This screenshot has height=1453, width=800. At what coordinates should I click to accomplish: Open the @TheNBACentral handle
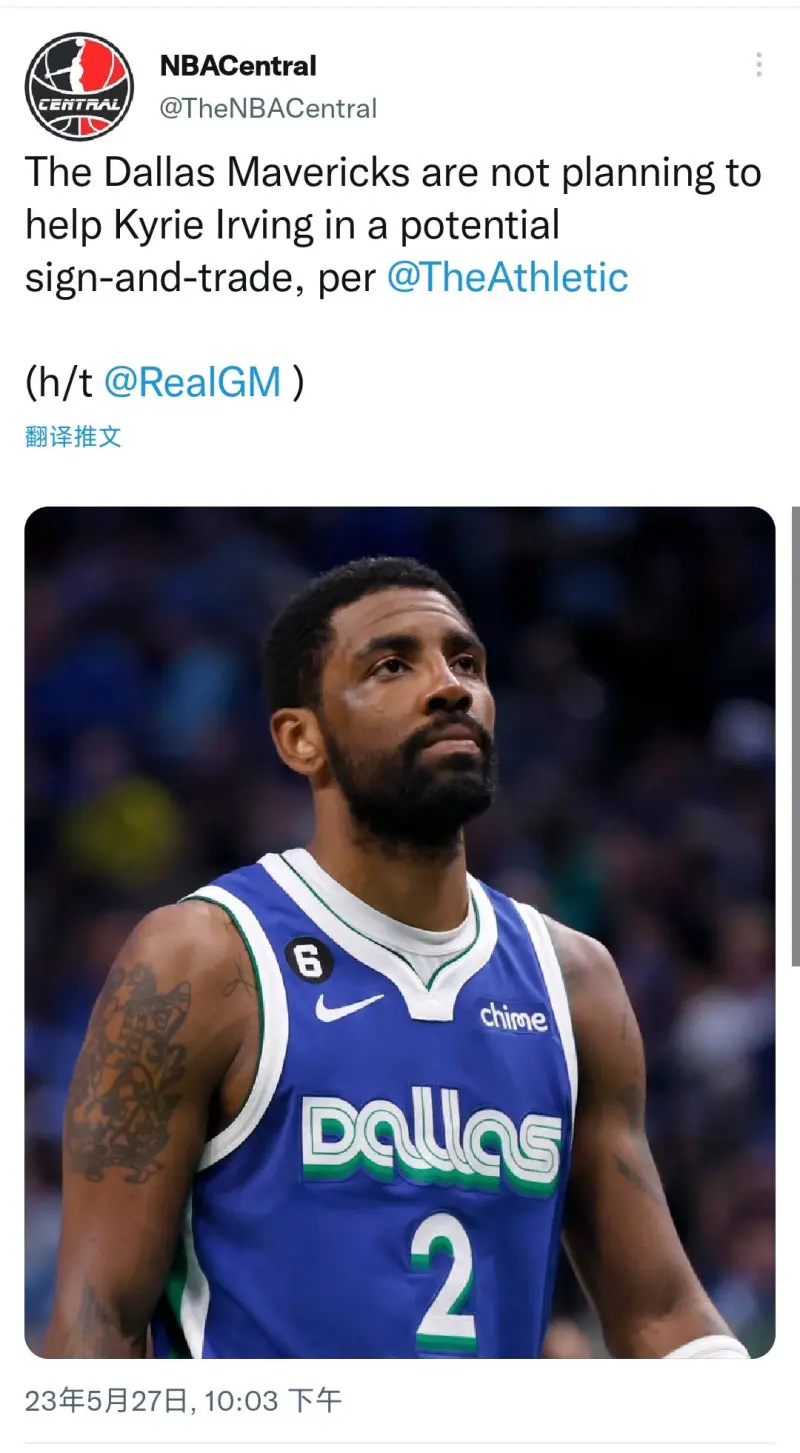click(x=268, y=108)
